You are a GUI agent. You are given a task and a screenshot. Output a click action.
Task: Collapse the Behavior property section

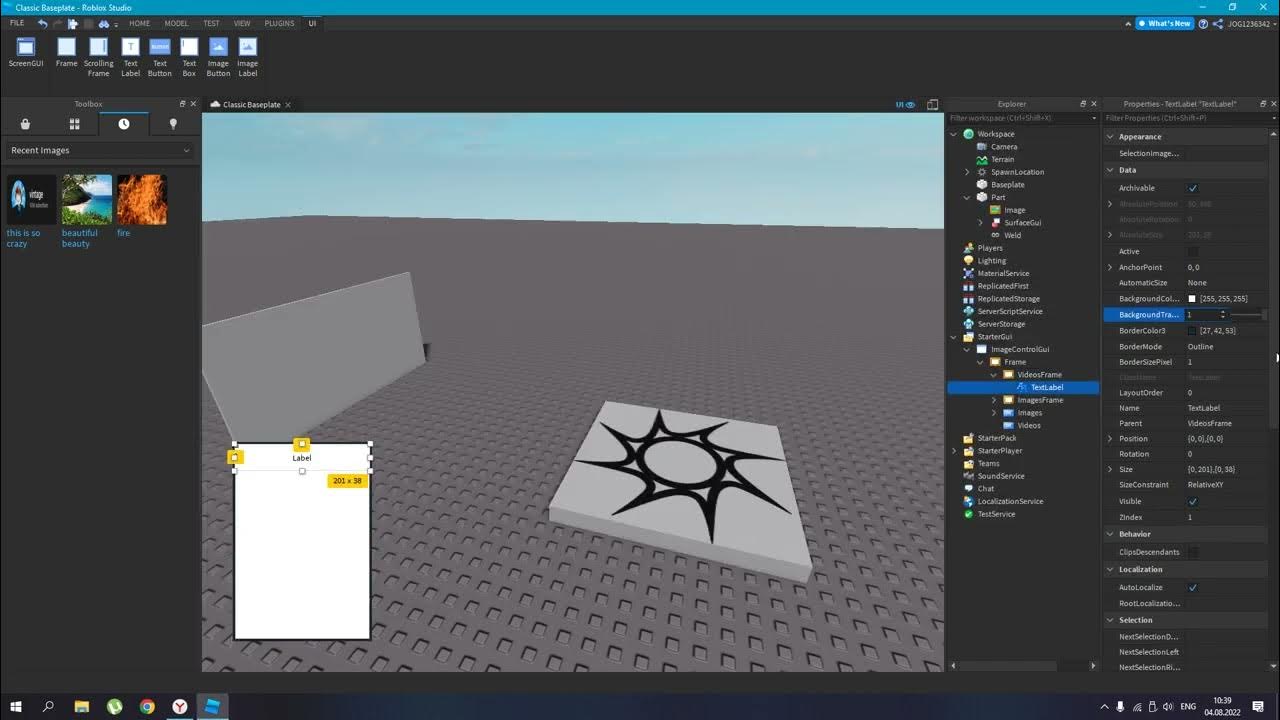(1110, 534)
